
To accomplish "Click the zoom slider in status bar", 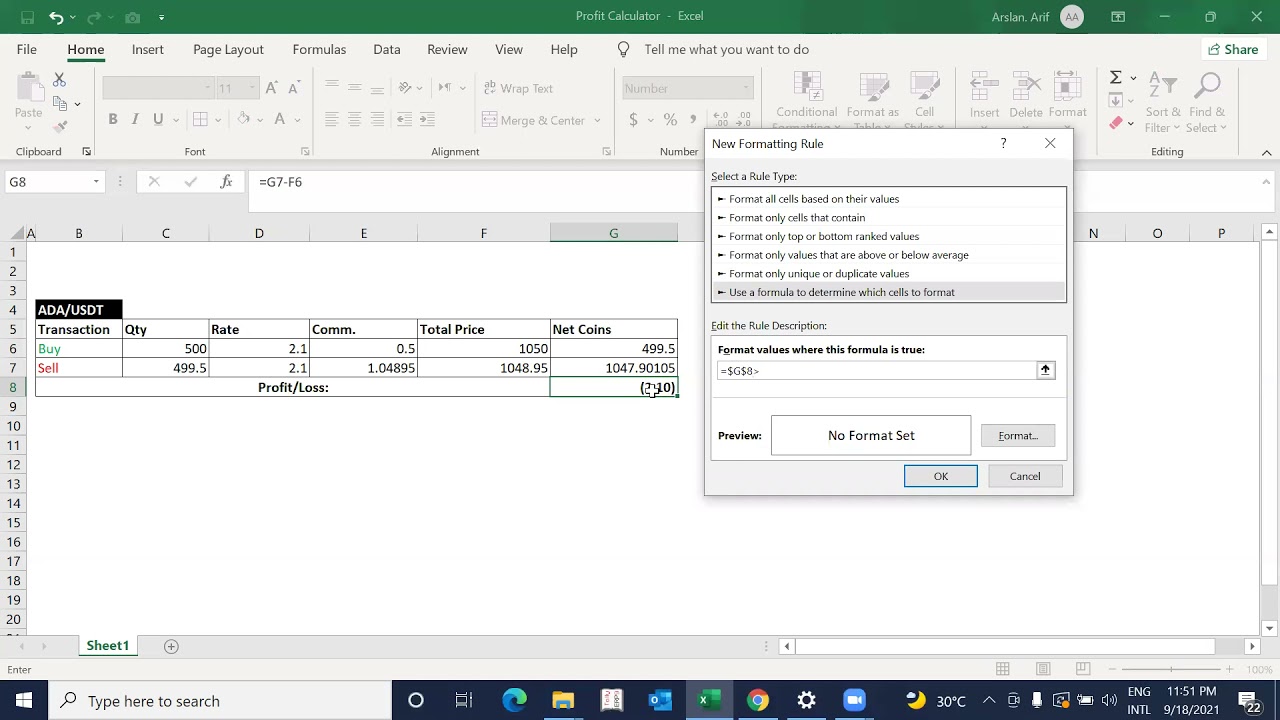I will point(1172,669).
